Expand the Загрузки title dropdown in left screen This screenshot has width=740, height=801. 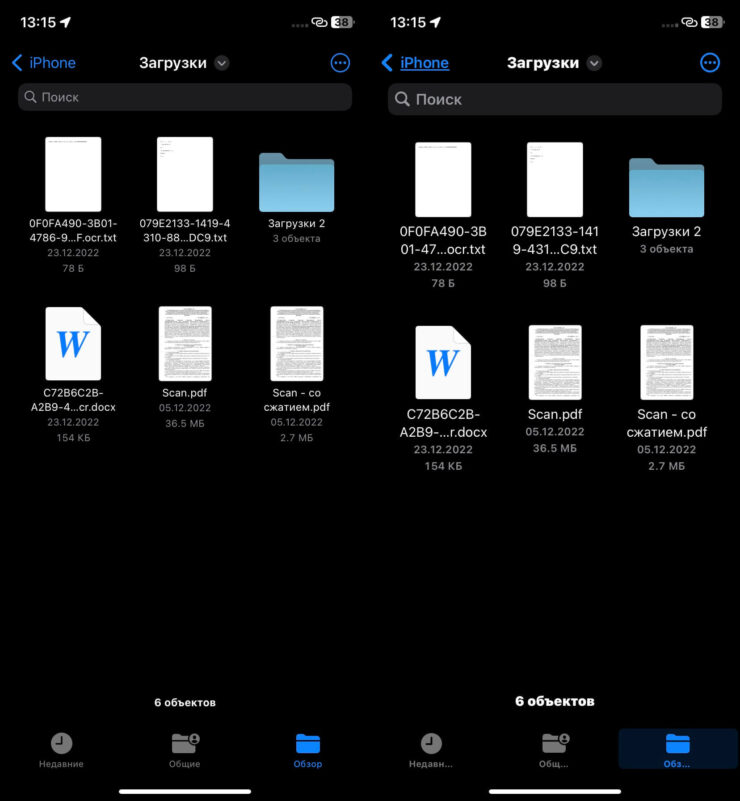(x=222, y=63)
